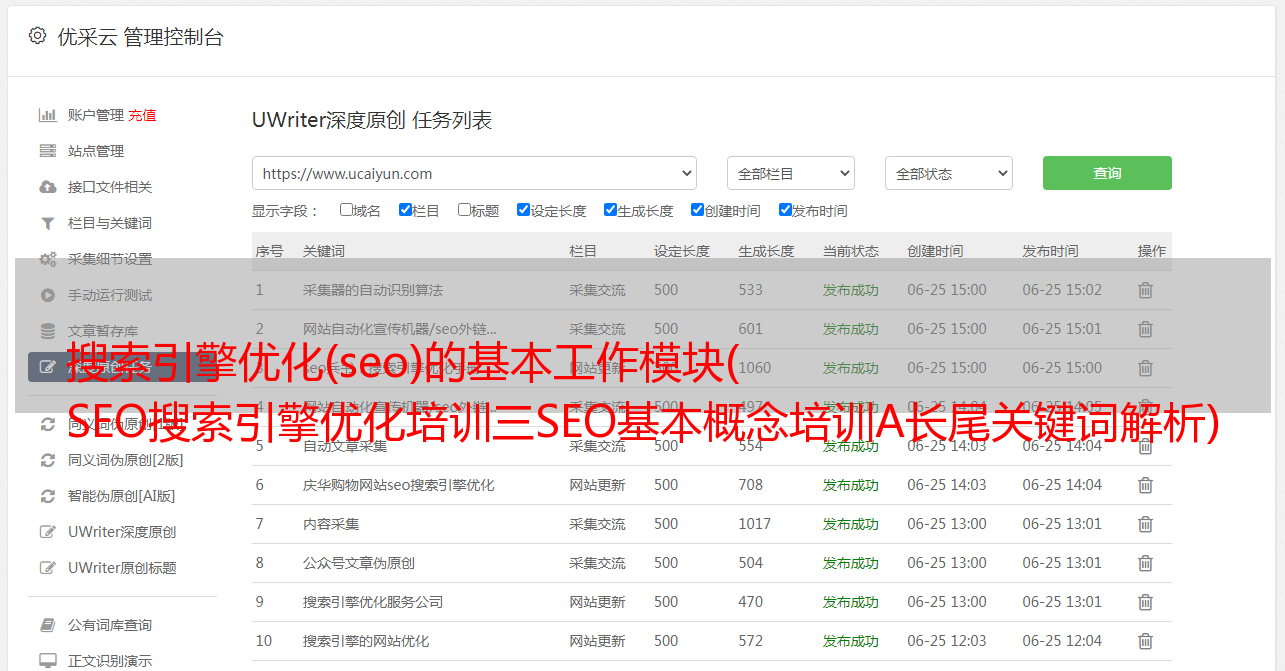Open 文章暂存库 via its database icon
This screenshot has width=1285, height=671.
pyautogui.click(x=47, y=331)
